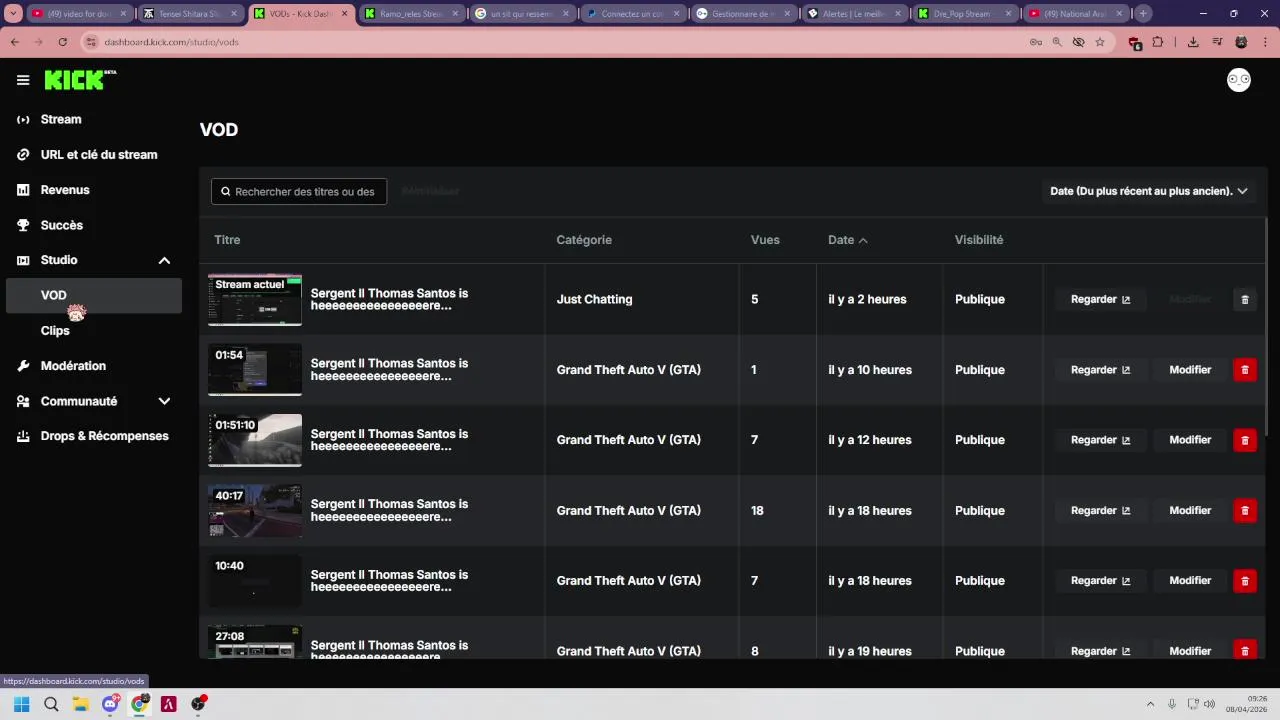Screen dimensions: 1280x720
Task: Go back with the browser back arrow
Action: coord(15,42)
